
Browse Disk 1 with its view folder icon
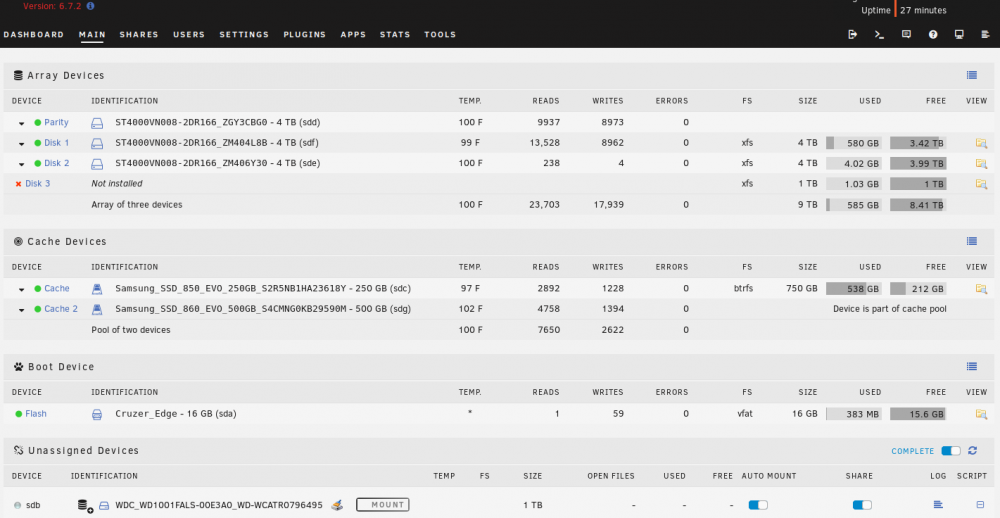(x=981, y=143)
